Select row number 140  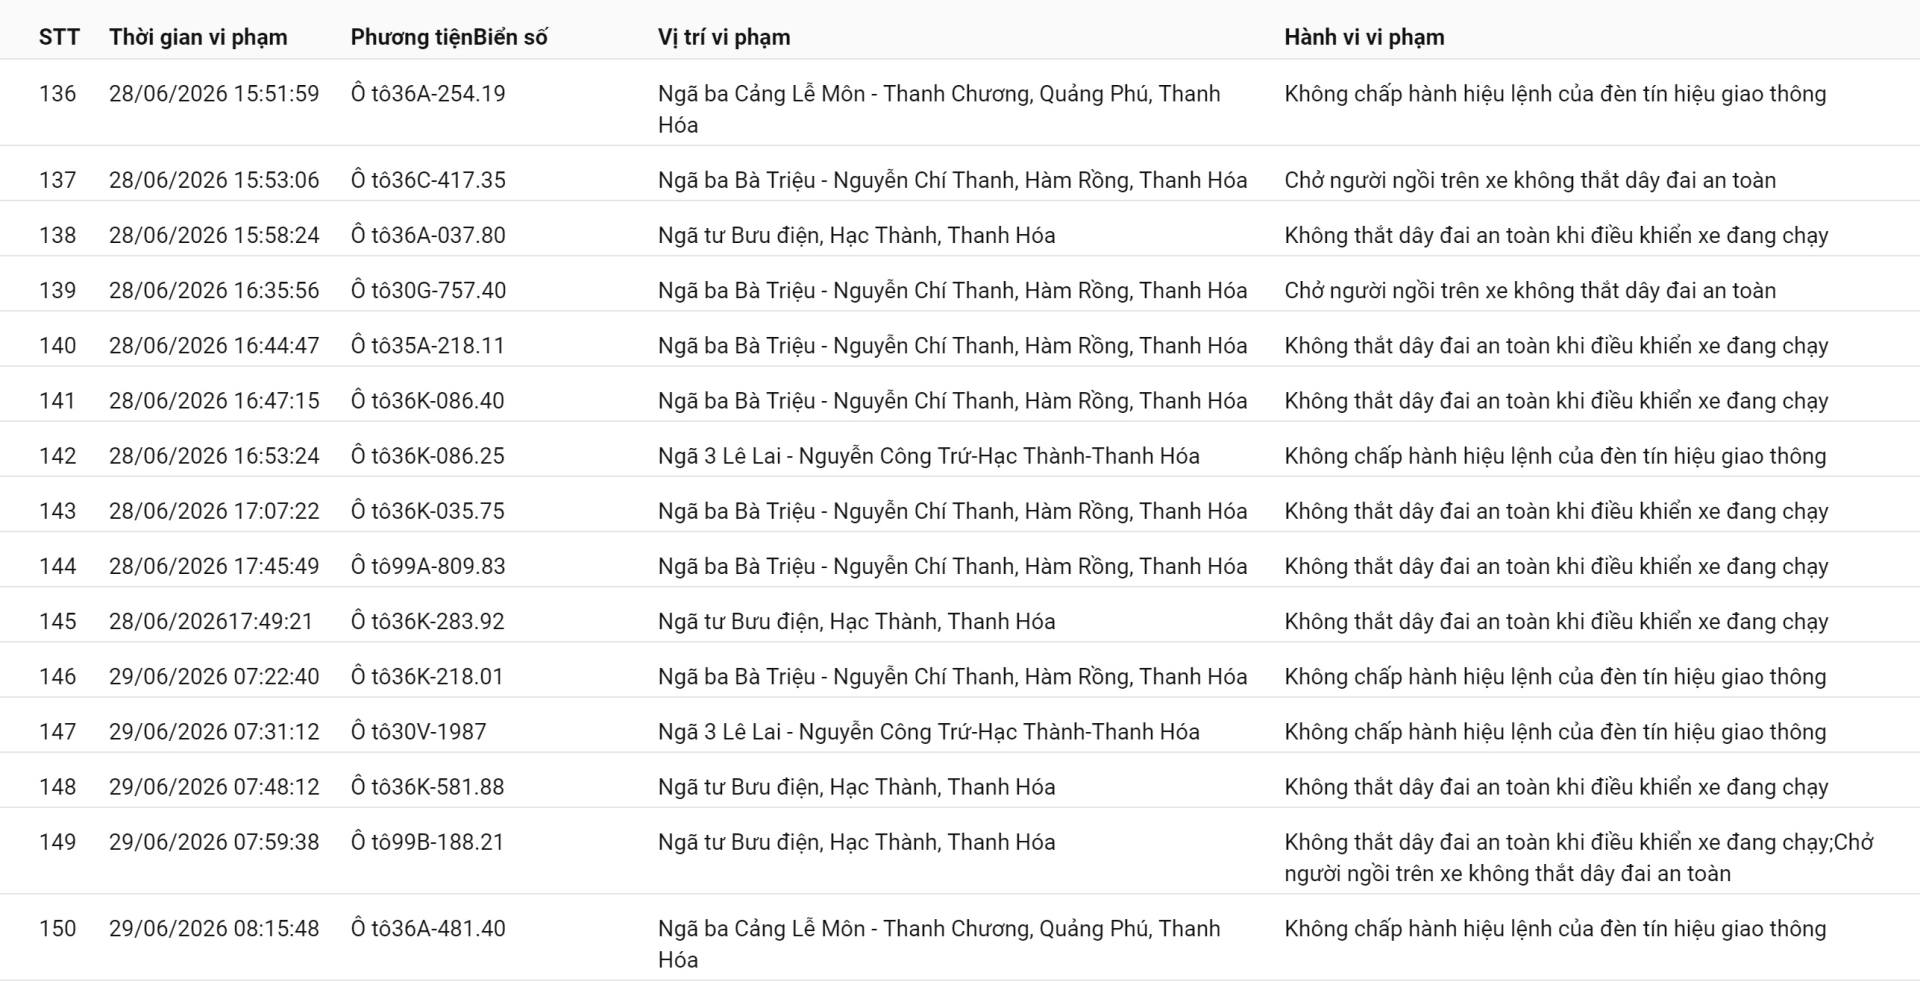point(57,345)
